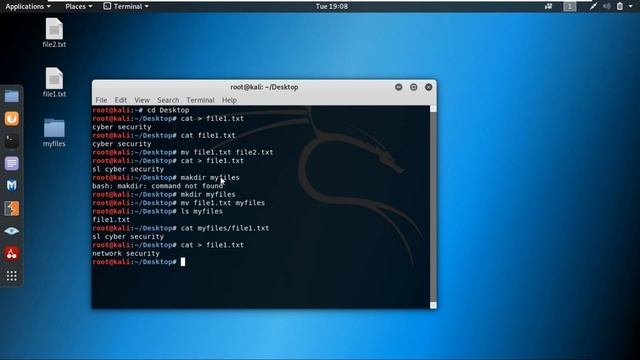Open the orange Burp Suite dock icon
Viewport: 640px width, 360px height.
click(x=11, y=118)
